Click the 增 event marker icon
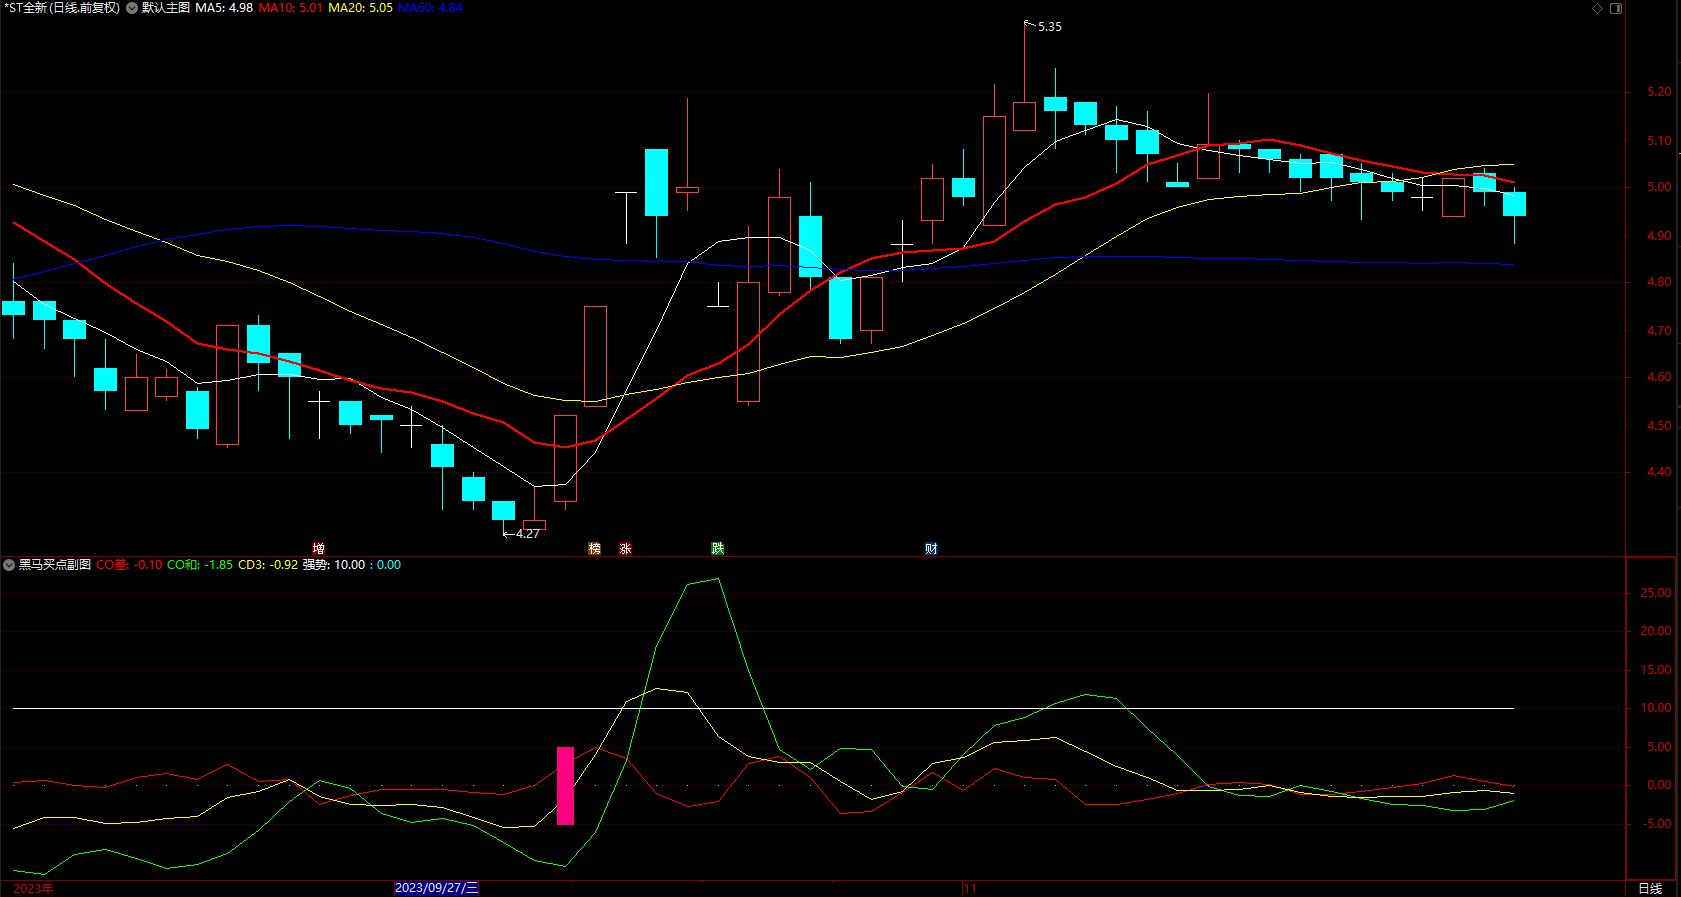The image size is (1681, 897). click(318, 548)
